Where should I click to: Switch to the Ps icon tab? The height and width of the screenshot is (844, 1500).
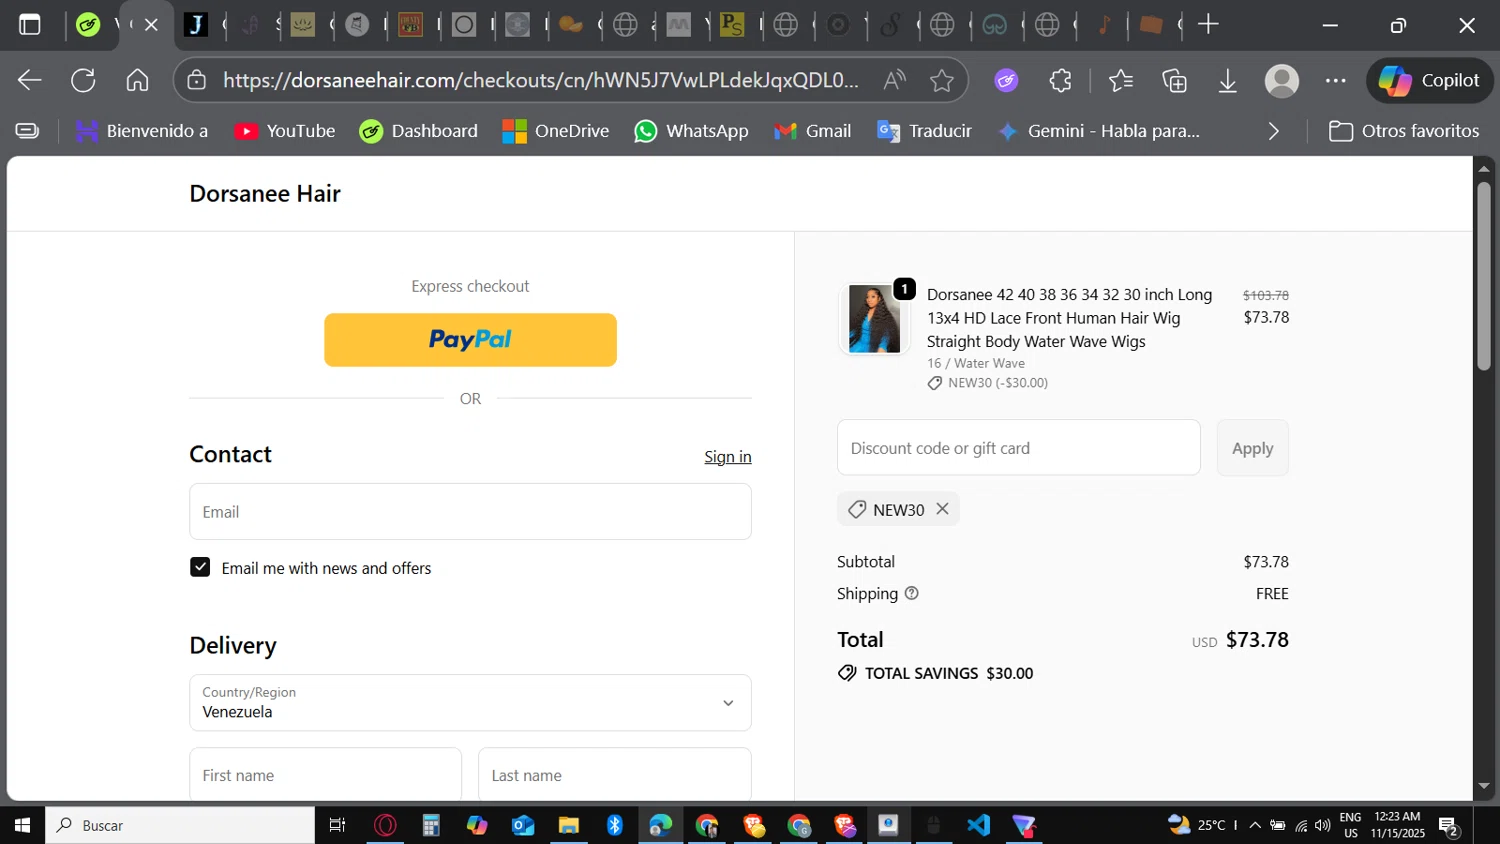tap(732, 25)
